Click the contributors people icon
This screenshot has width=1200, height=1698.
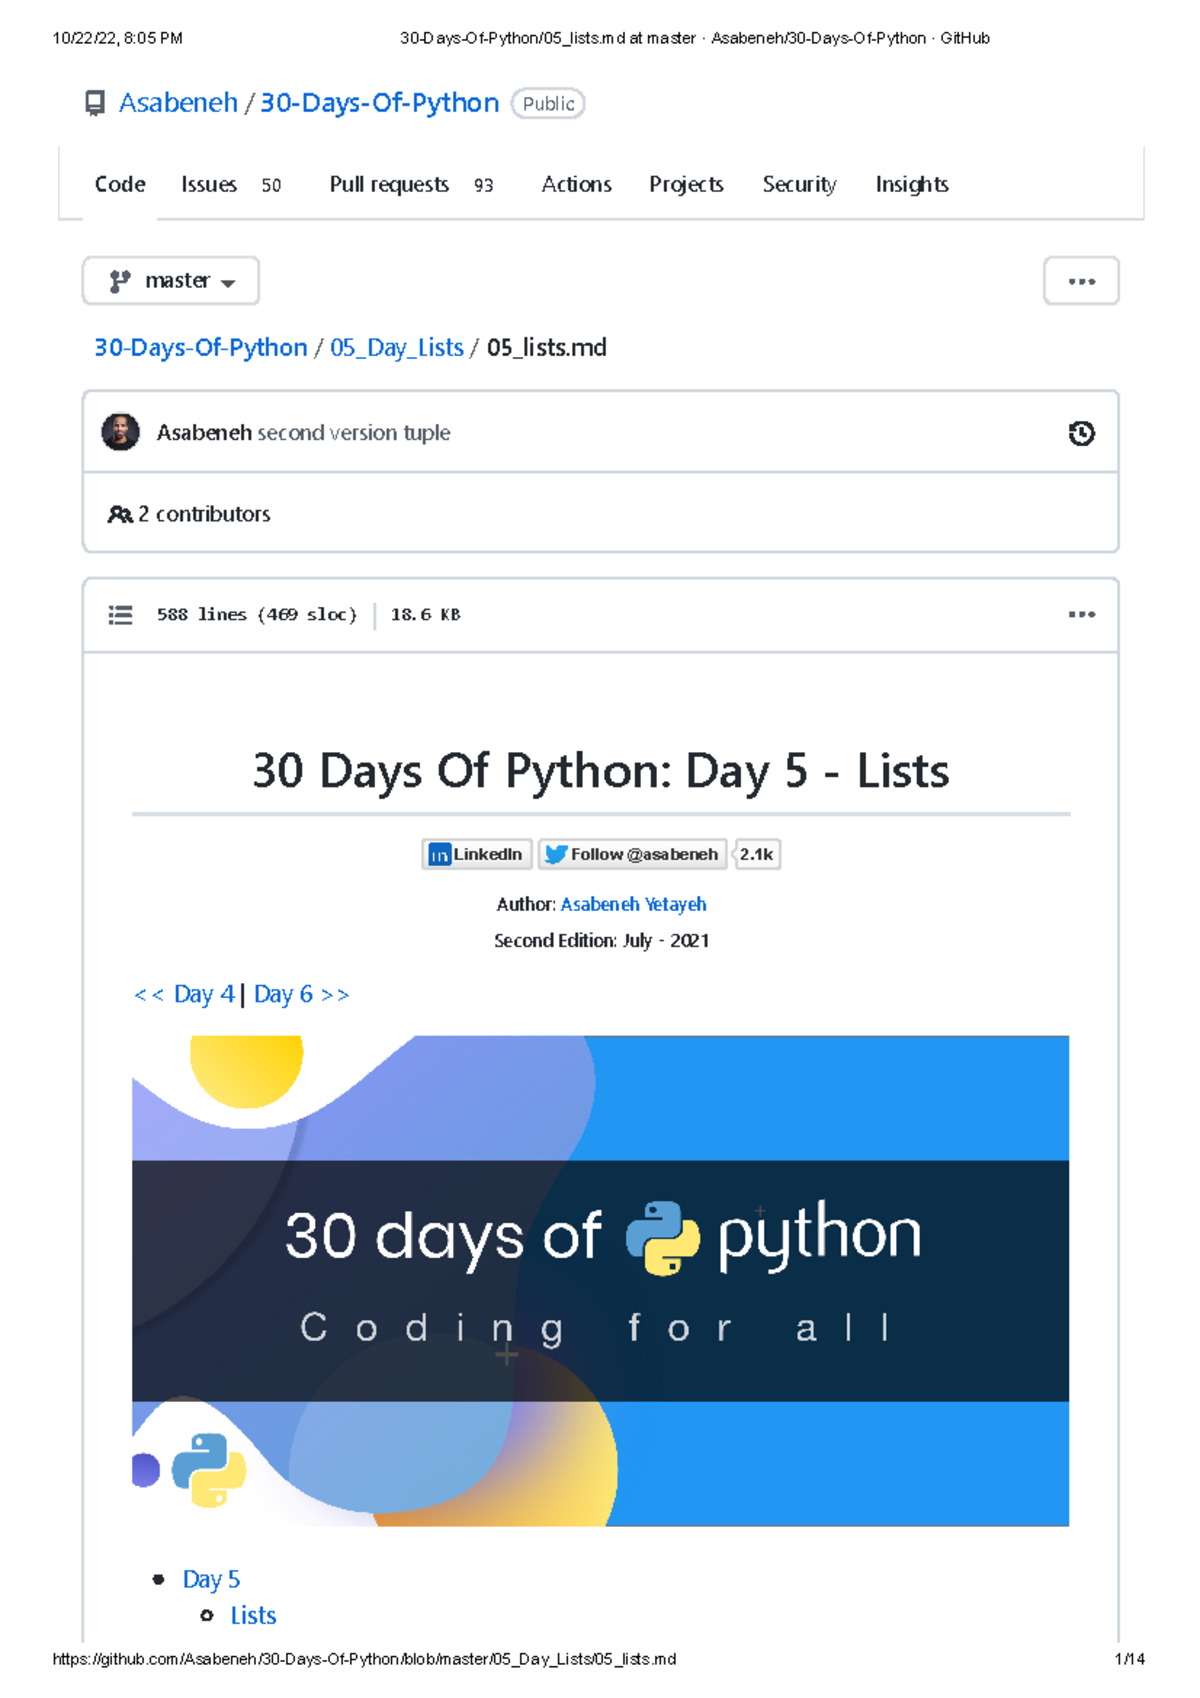point(120,514)
